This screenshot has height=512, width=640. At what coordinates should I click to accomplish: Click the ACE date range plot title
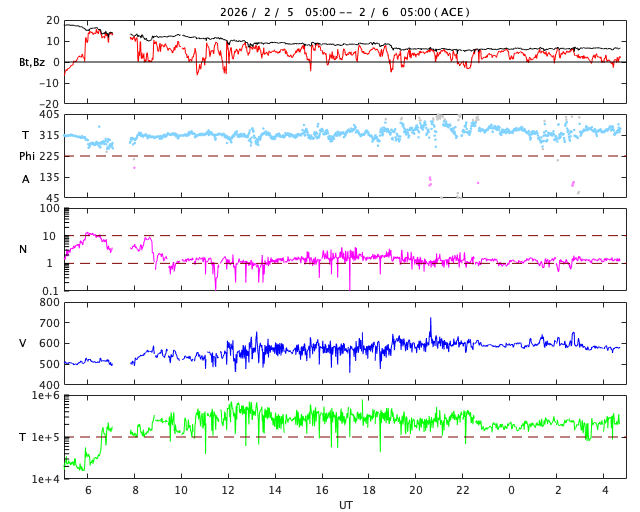[344, 12]
